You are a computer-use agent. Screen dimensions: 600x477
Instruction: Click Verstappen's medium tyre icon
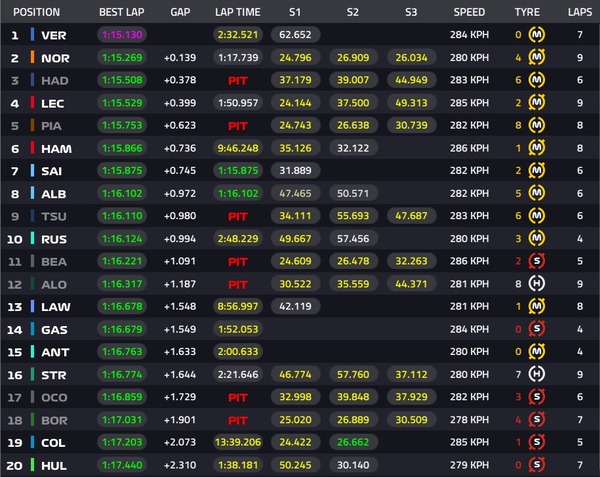[x=538, y=35]
